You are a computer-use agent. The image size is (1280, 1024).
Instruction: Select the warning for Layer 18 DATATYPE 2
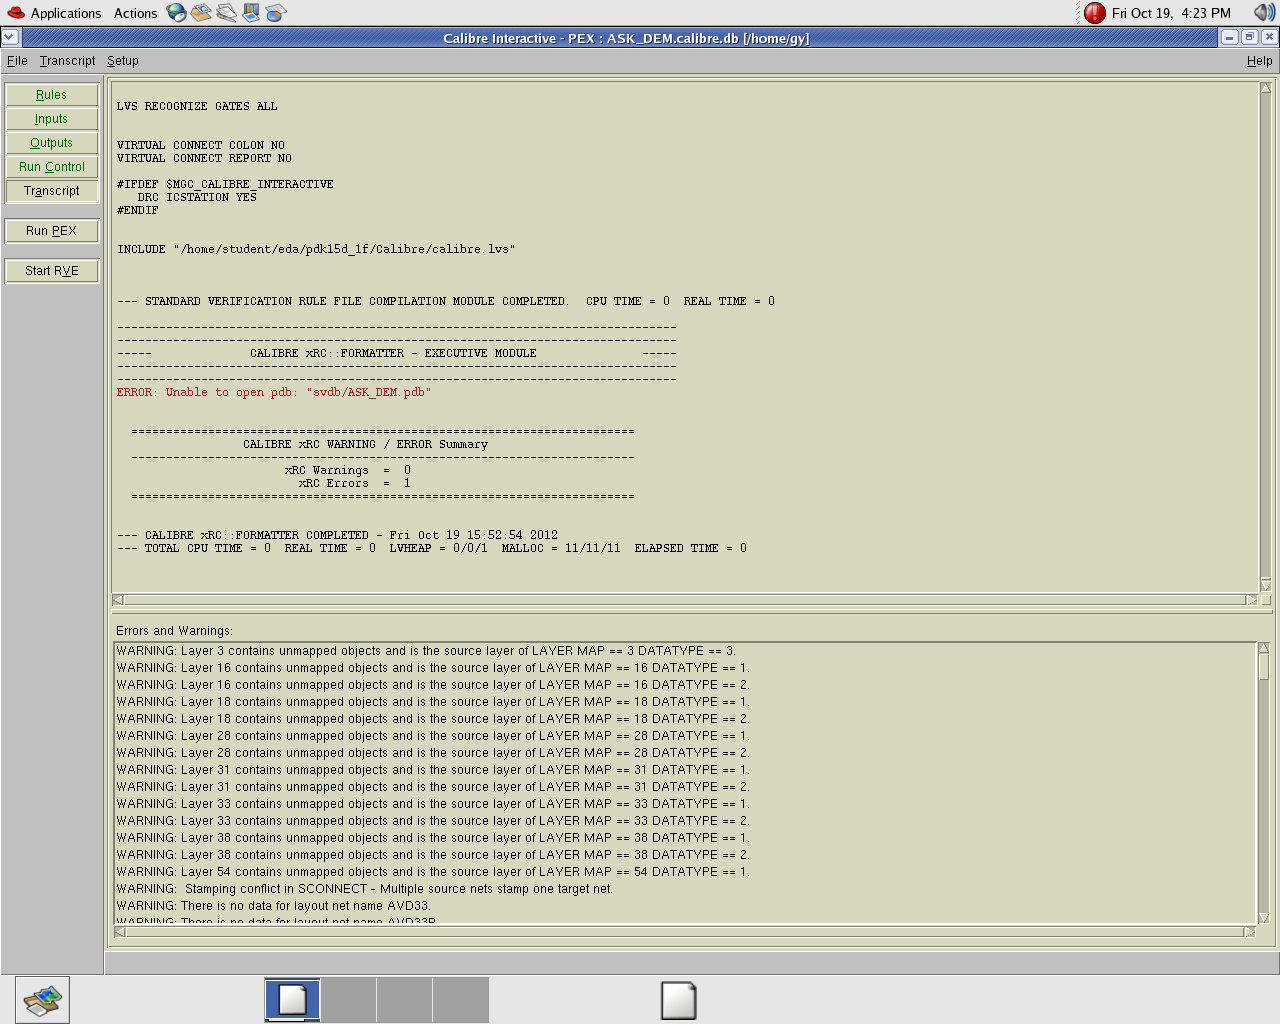[433, 719]
